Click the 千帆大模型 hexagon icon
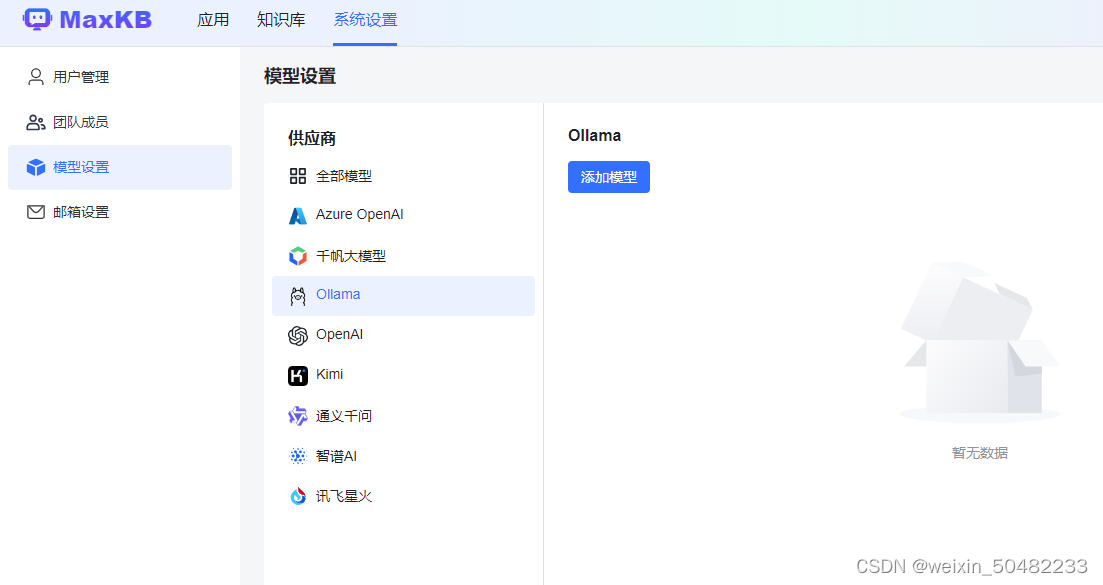 298,256
